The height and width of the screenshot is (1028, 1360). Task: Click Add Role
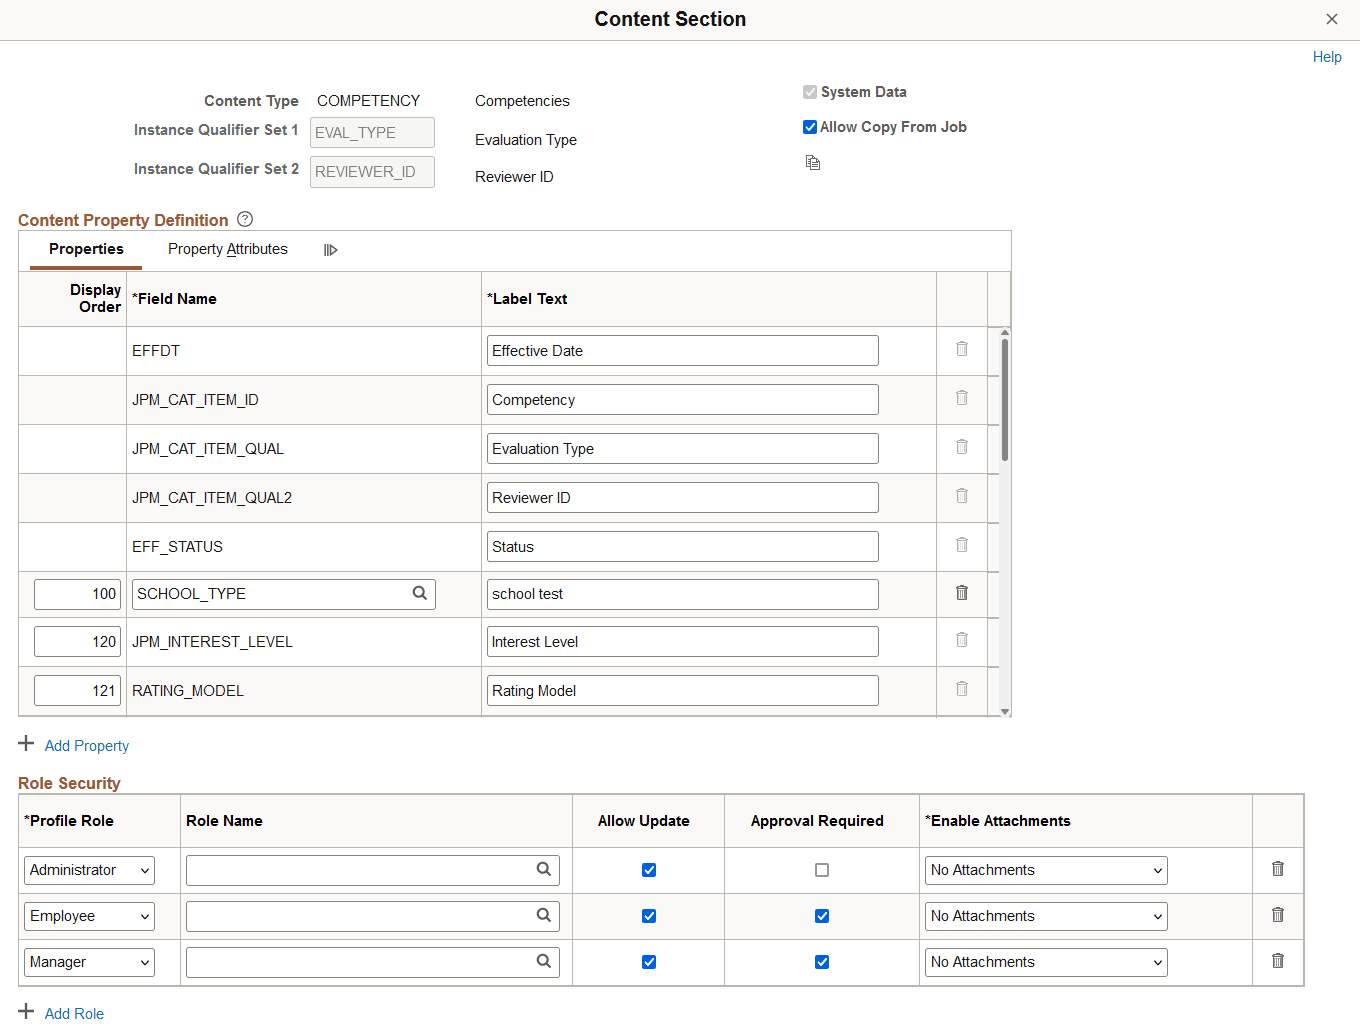tap(74, 1013)
